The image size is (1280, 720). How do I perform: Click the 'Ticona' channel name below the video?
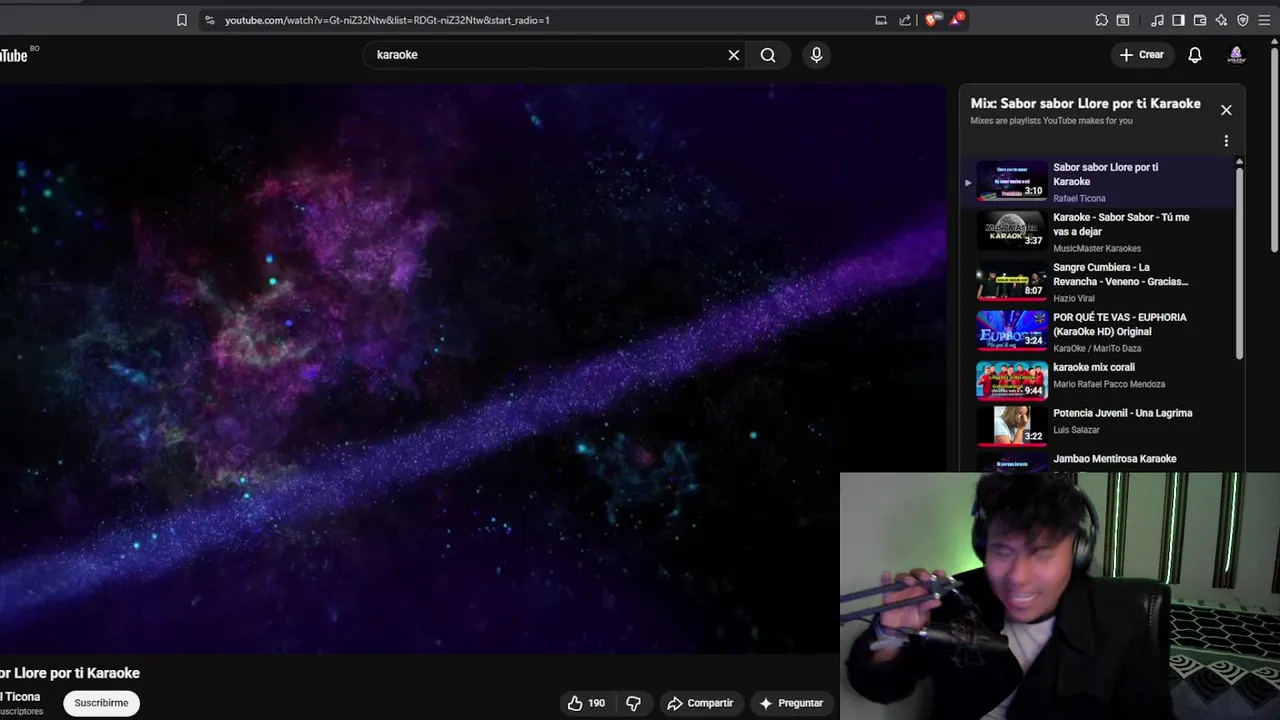point(20,697)
